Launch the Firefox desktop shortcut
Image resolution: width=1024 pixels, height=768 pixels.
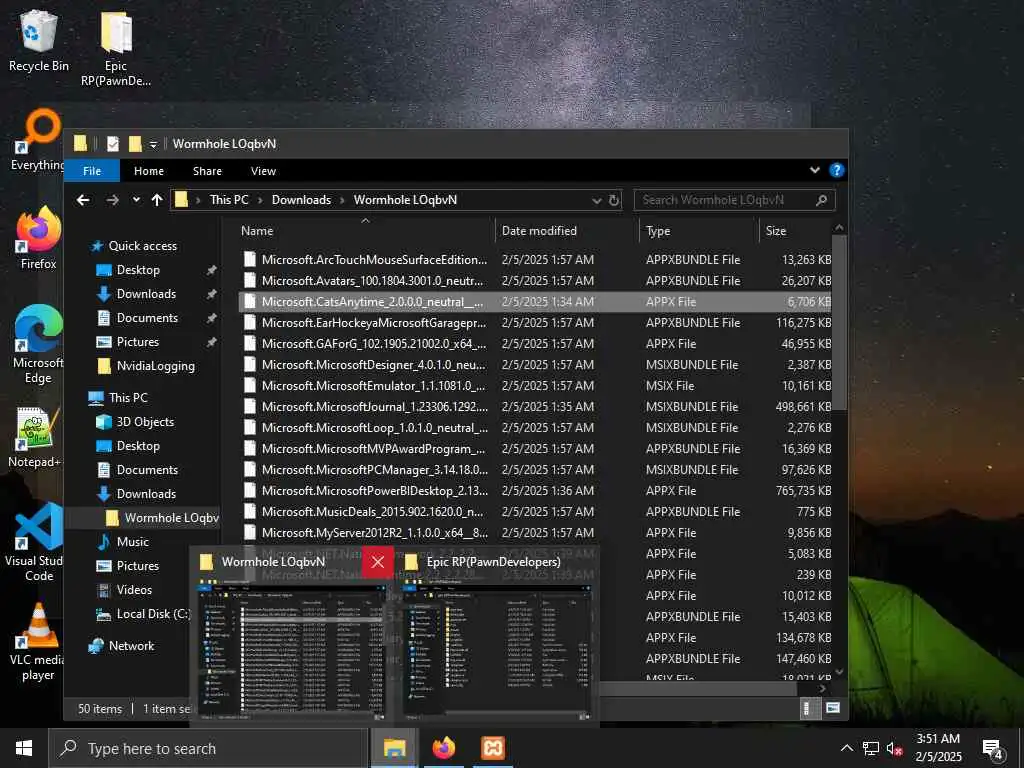click(x=39, y=238)
